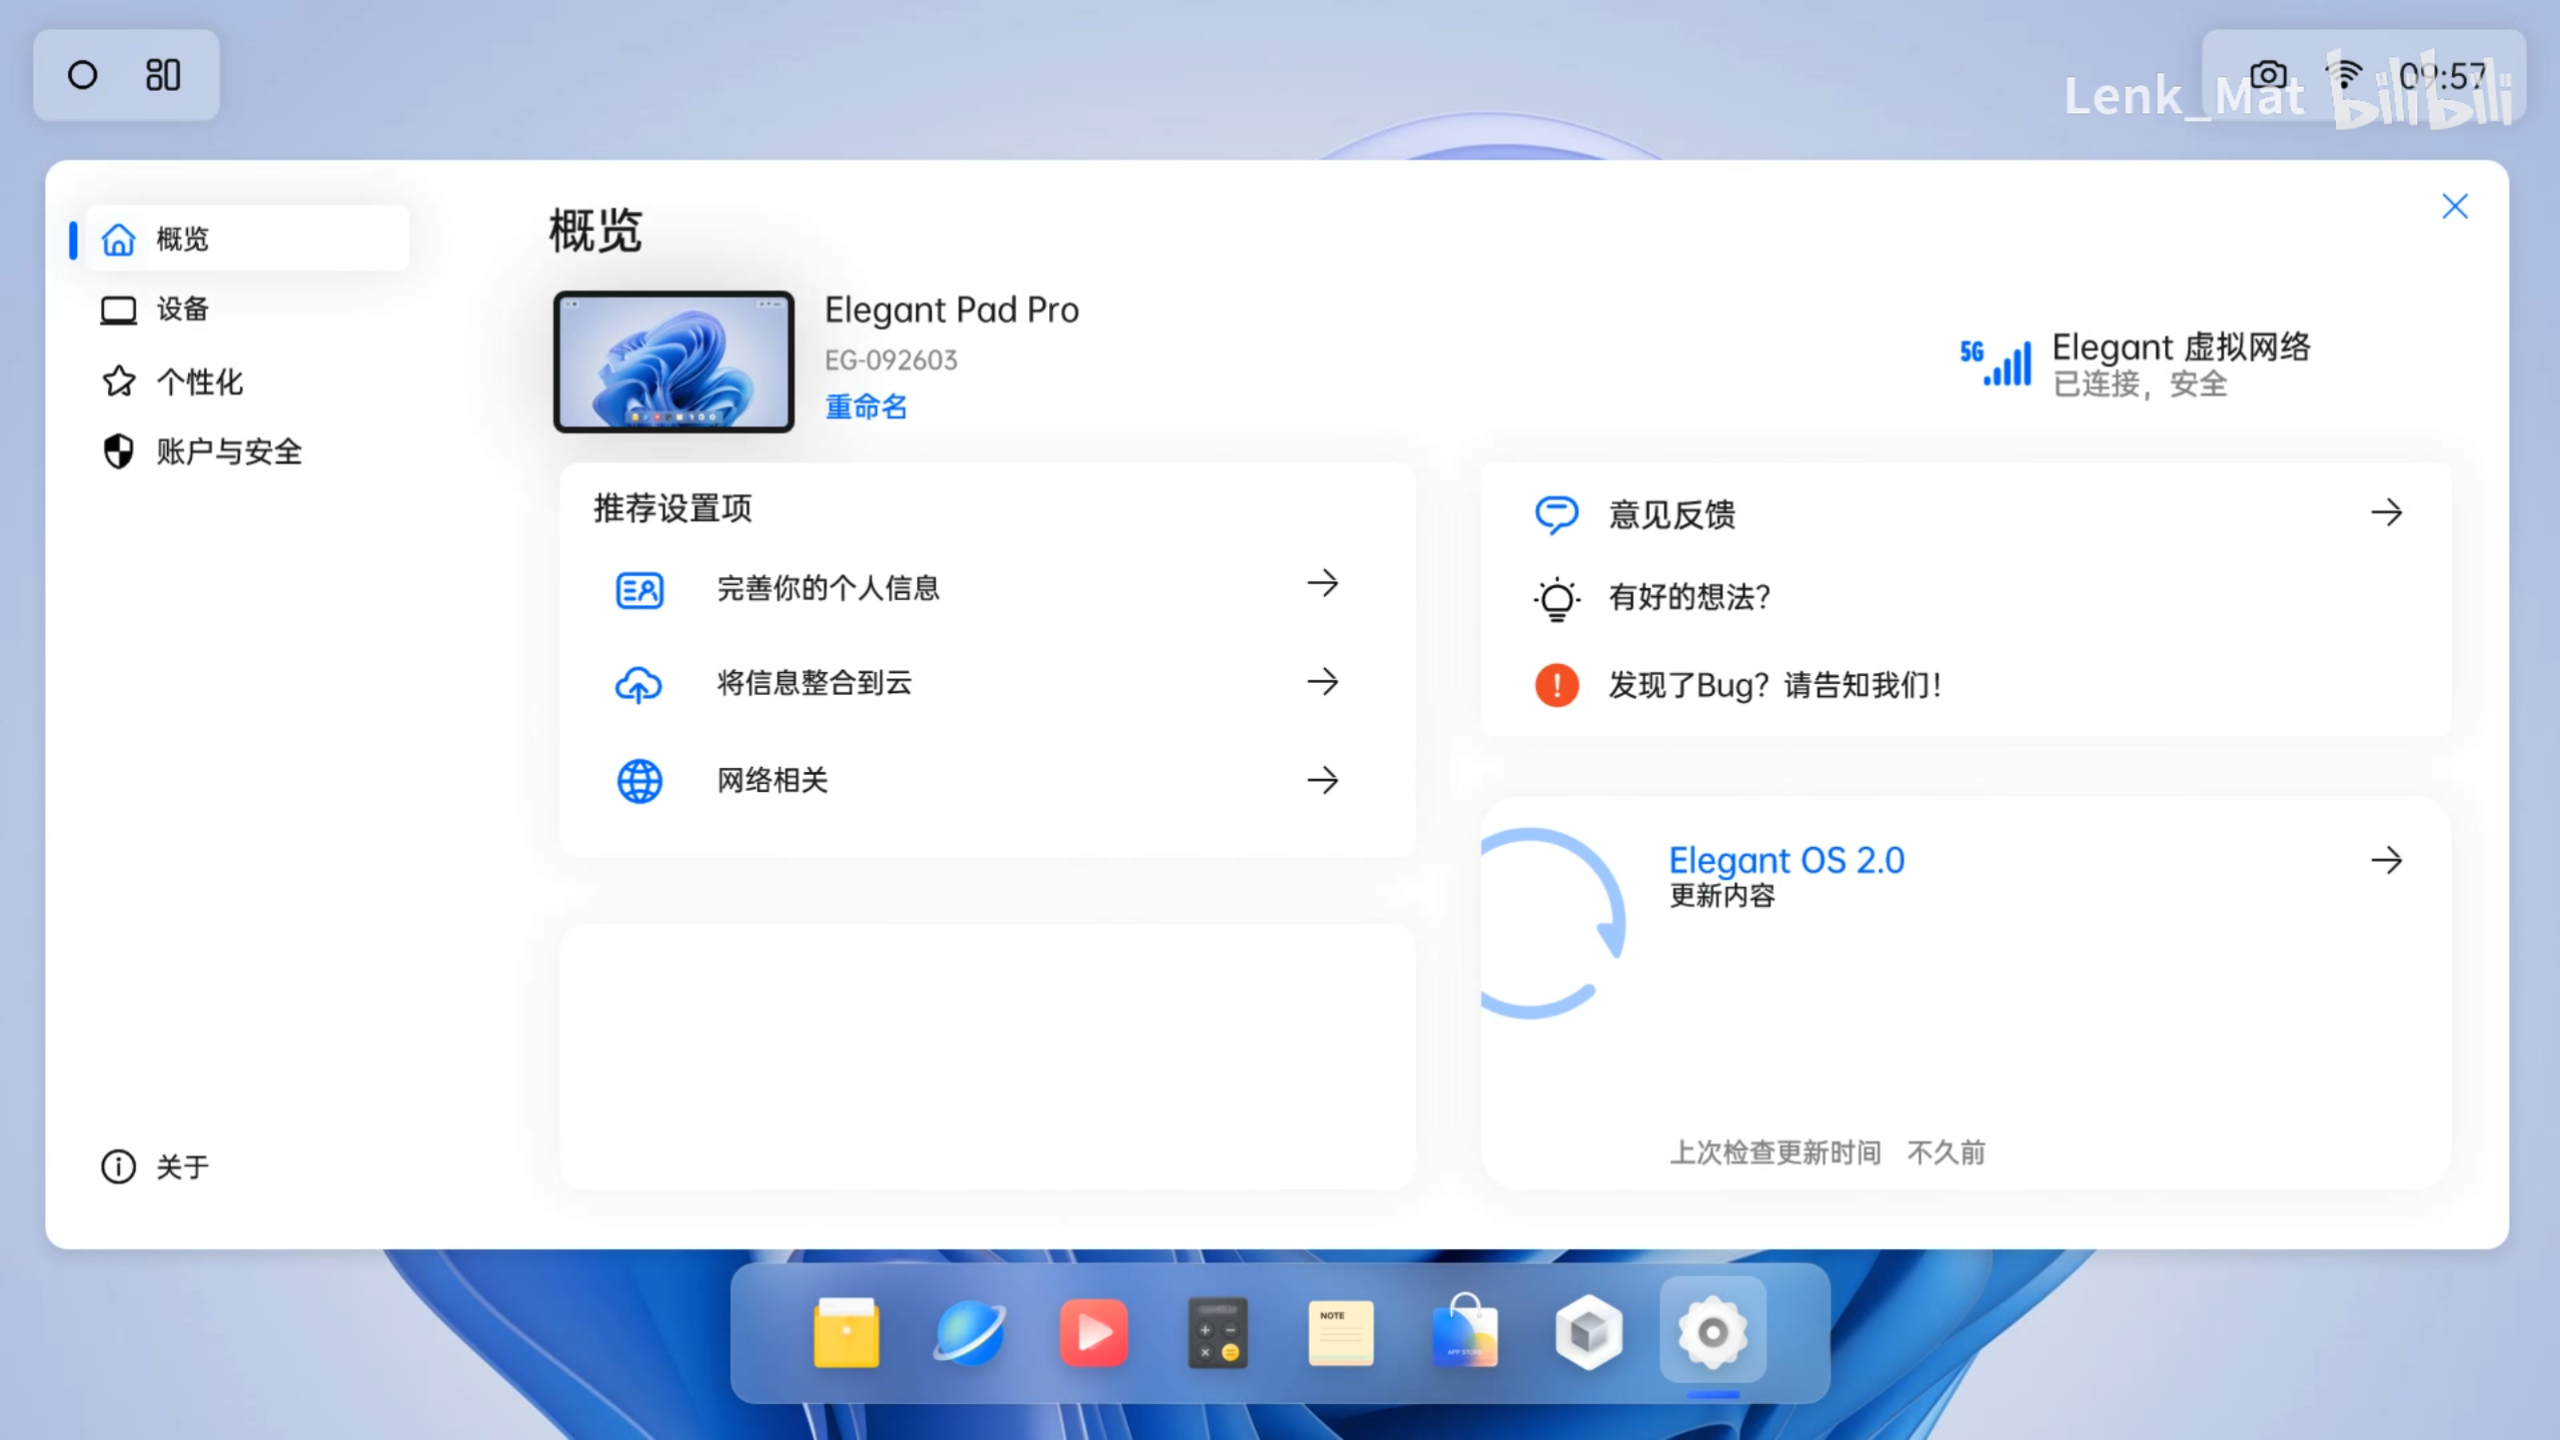
Task: Click the Wi-Fi icon in status bar
Action: click(2344, 74)
